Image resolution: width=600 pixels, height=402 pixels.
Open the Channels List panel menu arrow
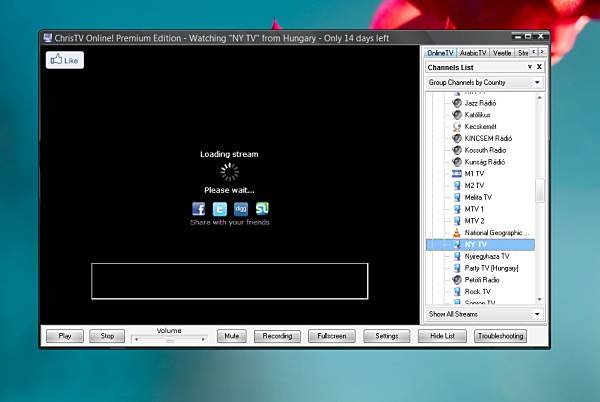click(x=530, y=67)
